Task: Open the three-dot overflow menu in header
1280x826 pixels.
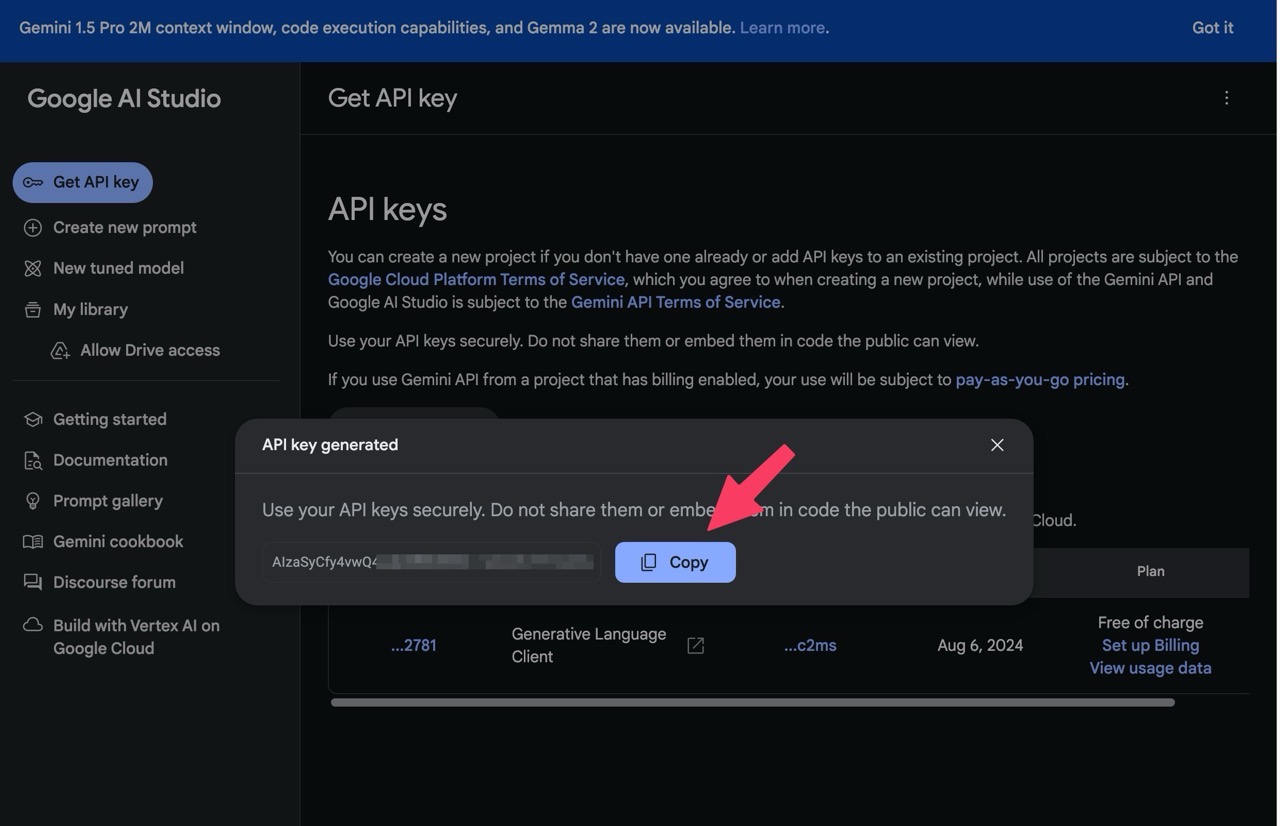Action: (x=1226, y=98)
